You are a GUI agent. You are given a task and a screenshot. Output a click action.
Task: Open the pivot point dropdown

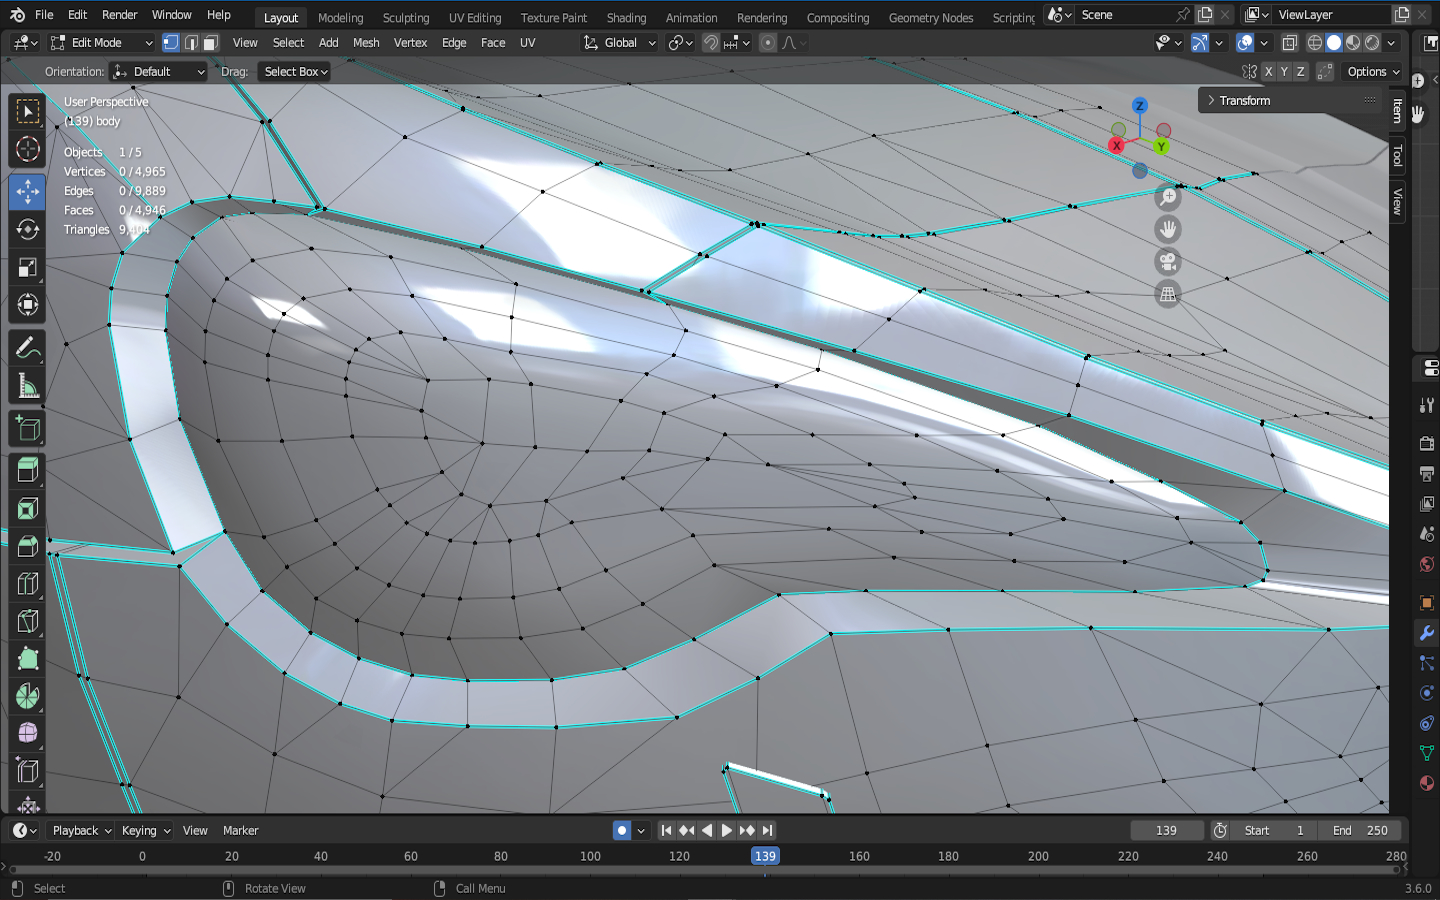coord(680,43)
